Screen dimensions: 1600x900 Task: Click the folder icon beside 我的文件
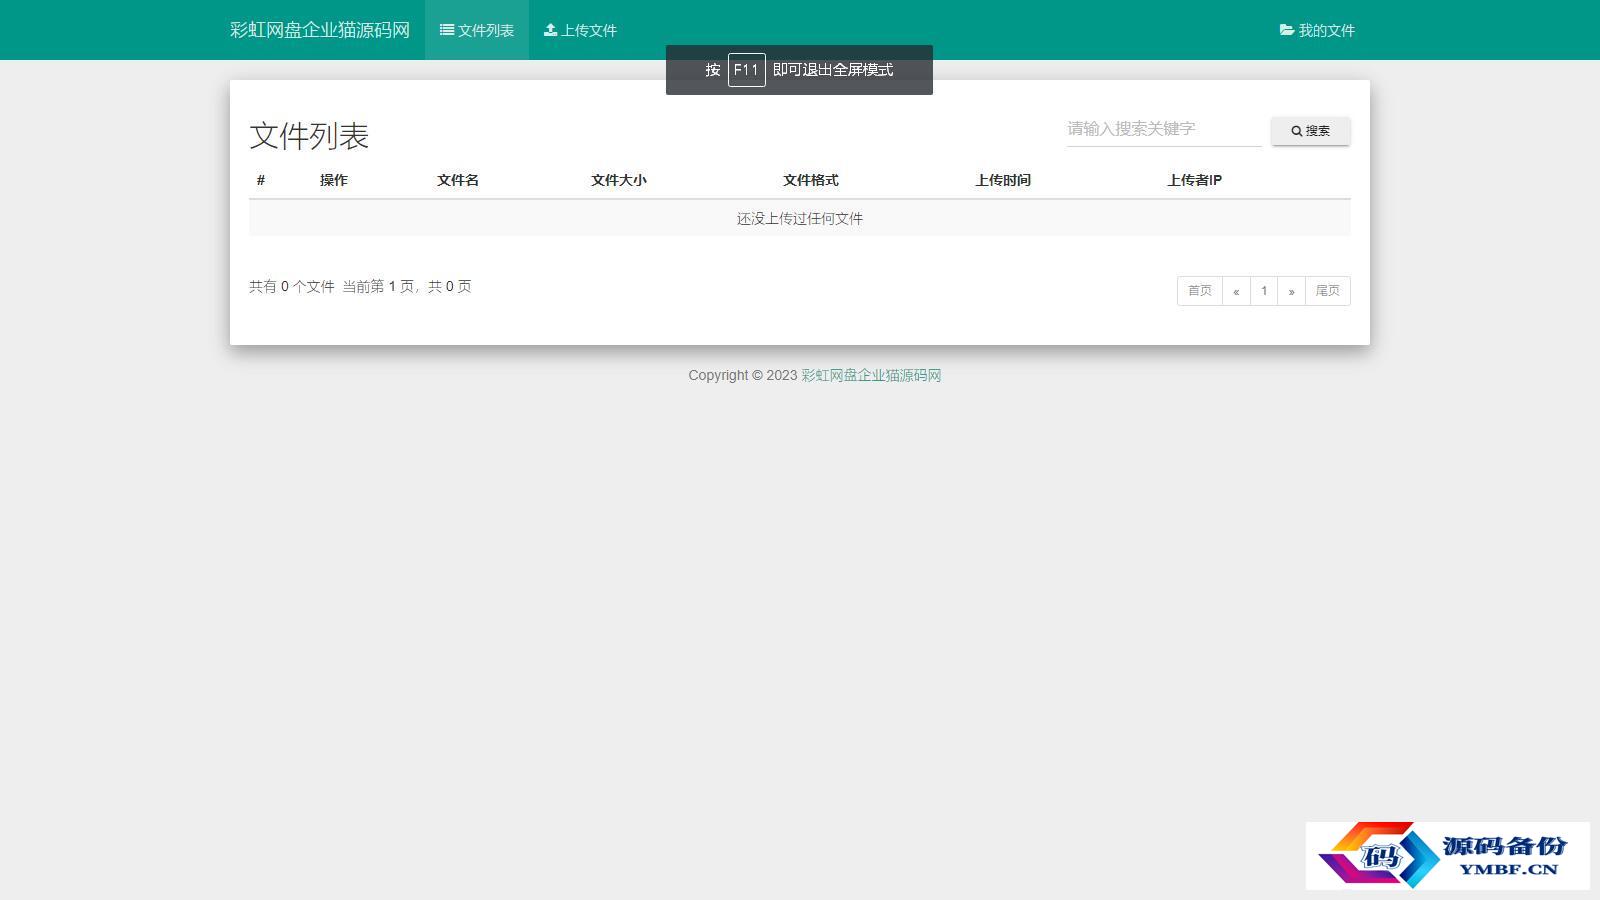tap(1287, 30)
